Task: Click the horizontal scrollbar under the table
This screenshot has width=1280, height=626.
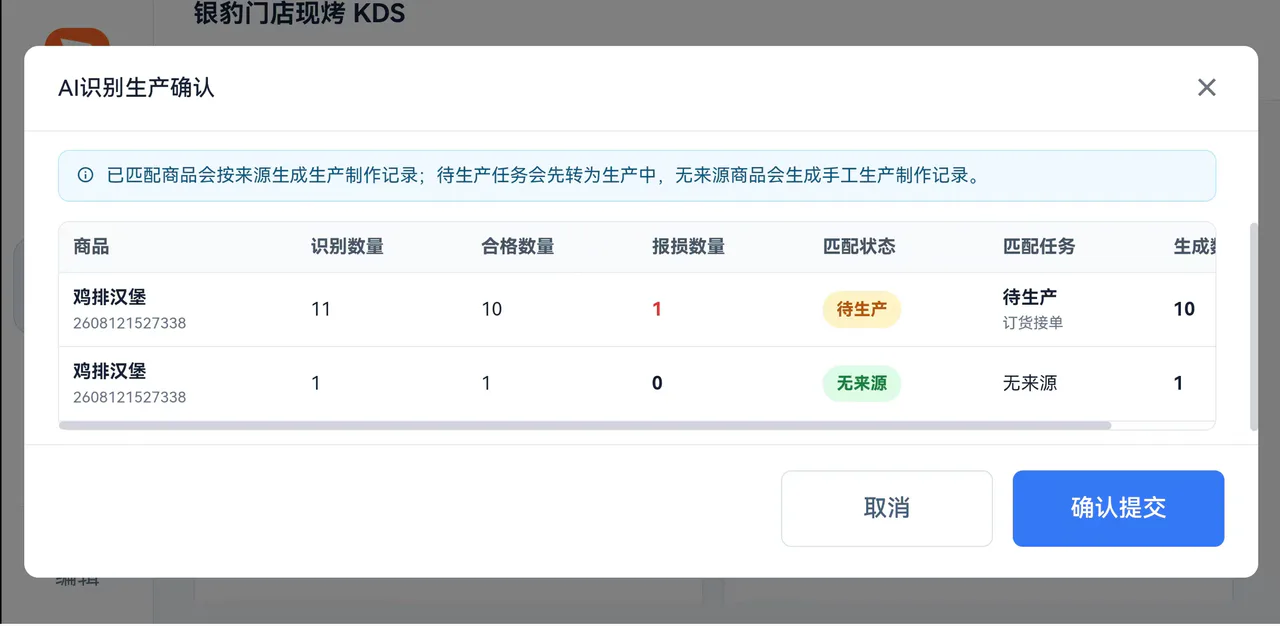Action: [x=585, y=425]
